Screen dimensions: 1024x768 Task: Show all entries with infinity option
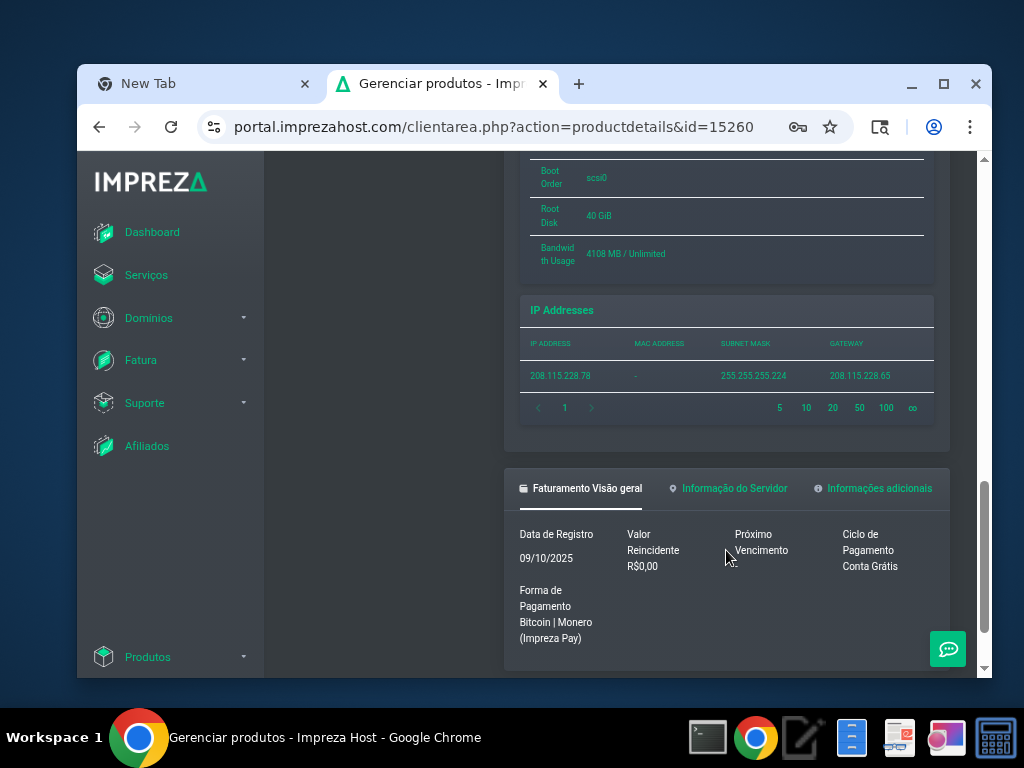(x=913, y=408)
